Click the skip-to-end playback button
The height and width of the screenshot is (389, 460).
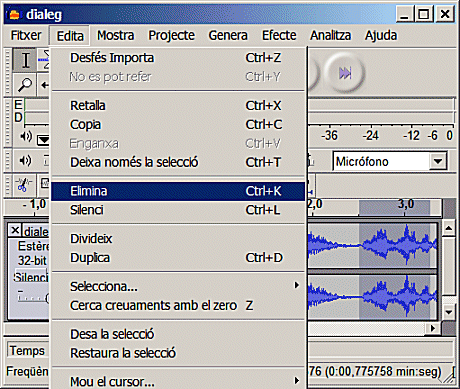pos(345,73)
